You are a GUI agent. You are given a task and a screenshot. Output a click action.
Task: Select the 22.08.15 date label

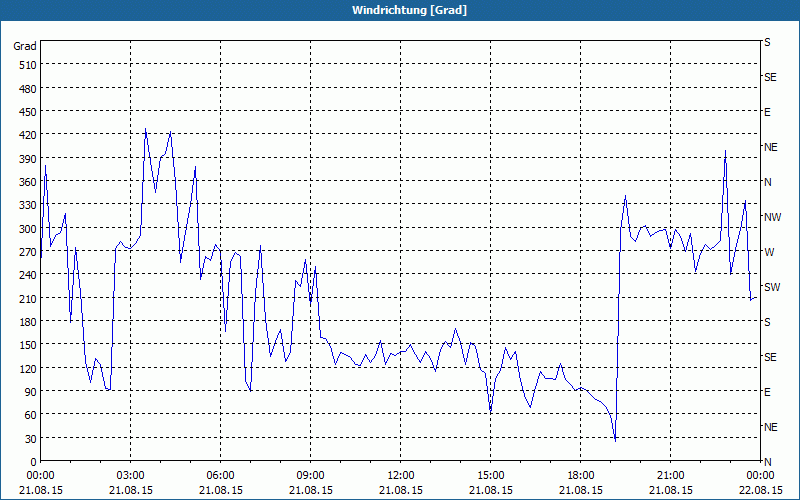coord(760,490)
